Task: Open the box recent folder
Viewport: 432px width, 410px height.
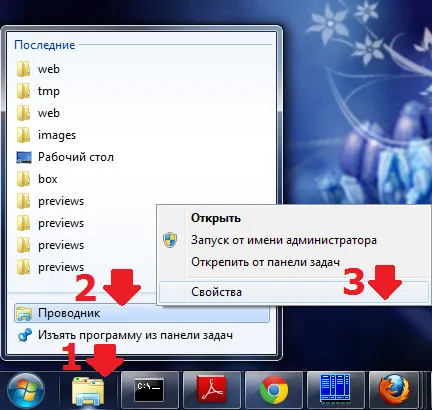Action: coord(142,179)
